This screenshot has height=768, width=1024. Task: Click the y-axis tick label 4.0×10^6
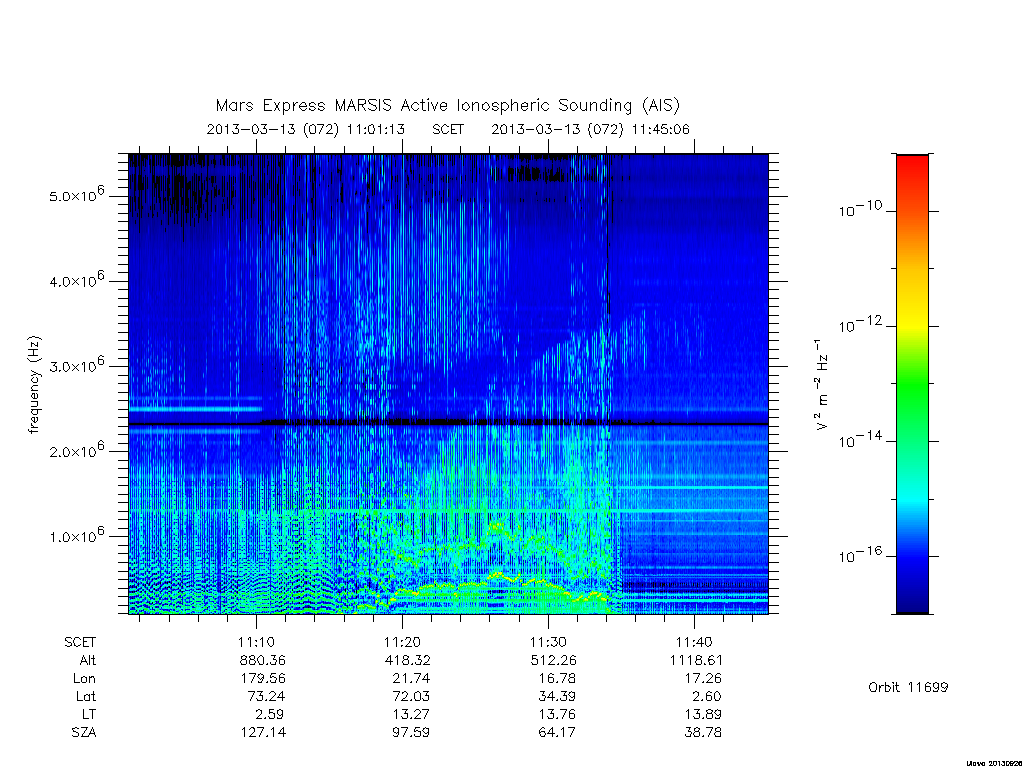point(76,280)
